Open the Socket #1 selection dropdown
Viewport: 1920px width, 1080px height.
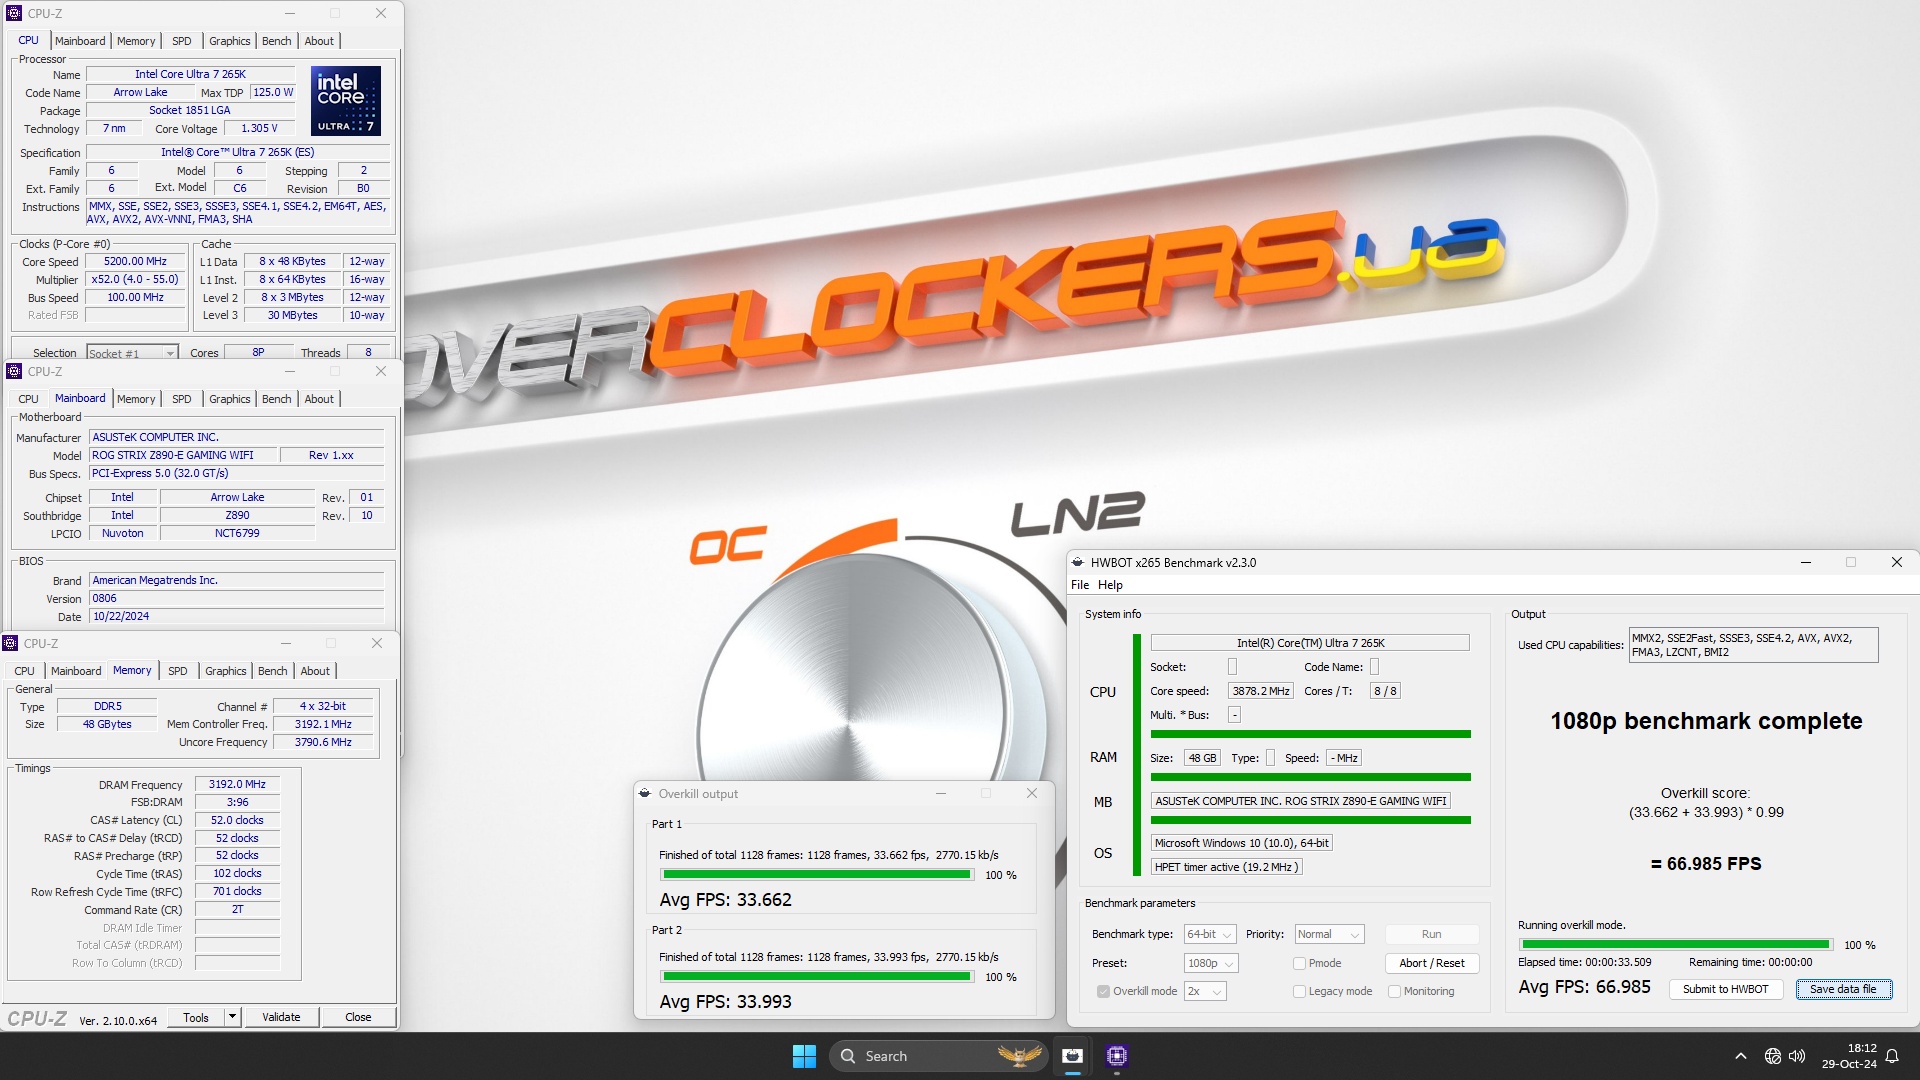click(132, 353)
